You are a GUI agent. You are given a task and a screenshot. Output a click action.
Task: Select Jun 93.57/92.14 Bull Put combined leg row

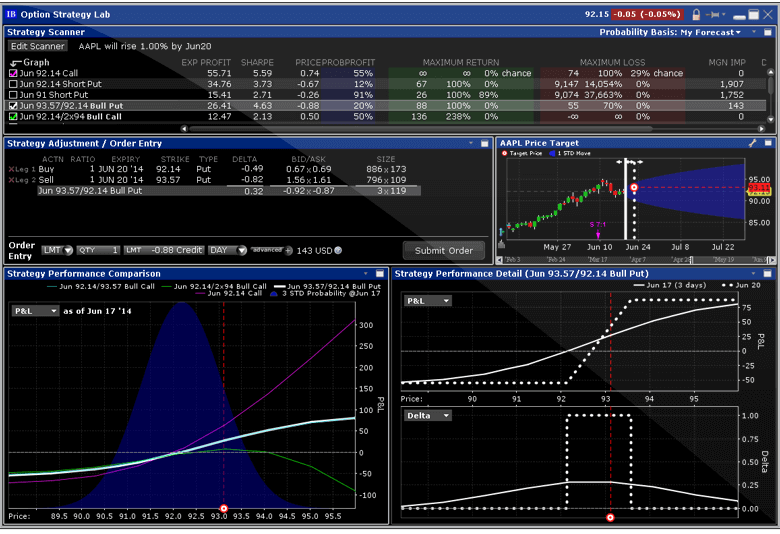click(x=229, y=191)
